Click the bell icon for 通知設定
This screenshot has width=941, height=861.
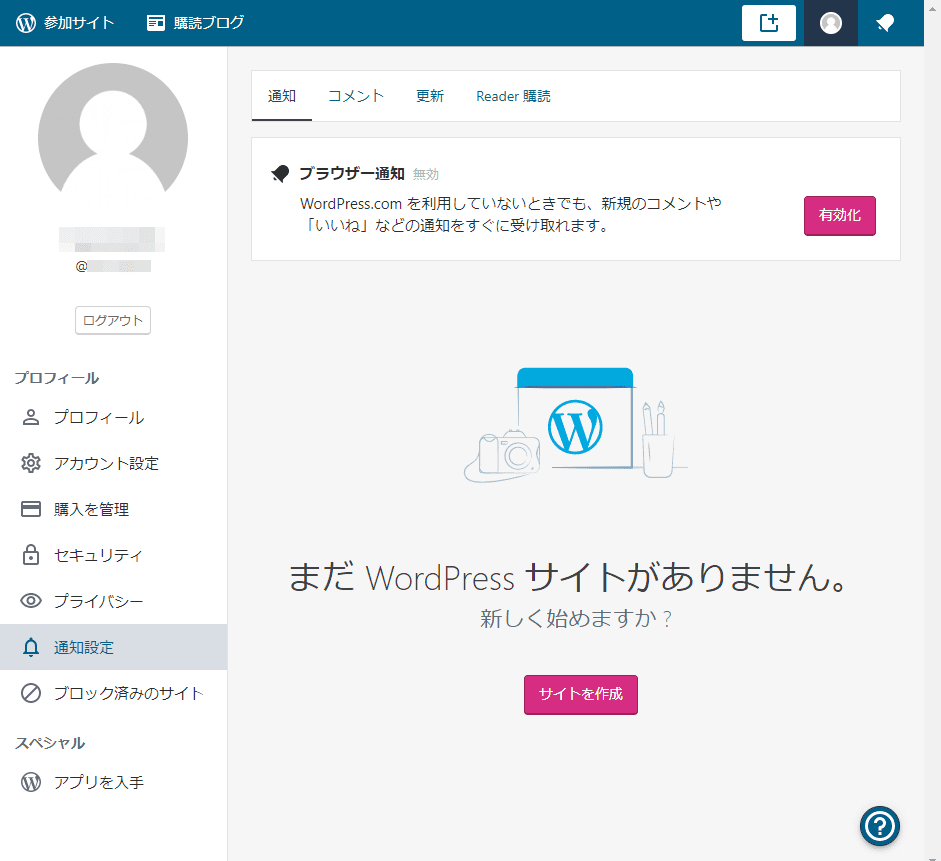tap(31, 647)
